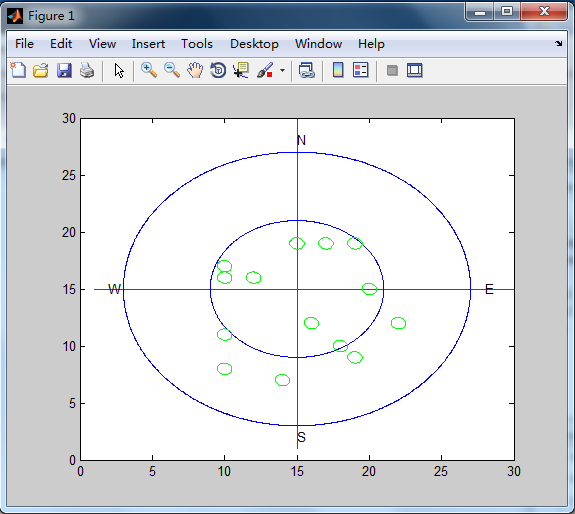This screenshot has height=514, width=575.
Task: Select the Zoom In magnifier tool
Action: pyautogui.click(x=149, y=70)
